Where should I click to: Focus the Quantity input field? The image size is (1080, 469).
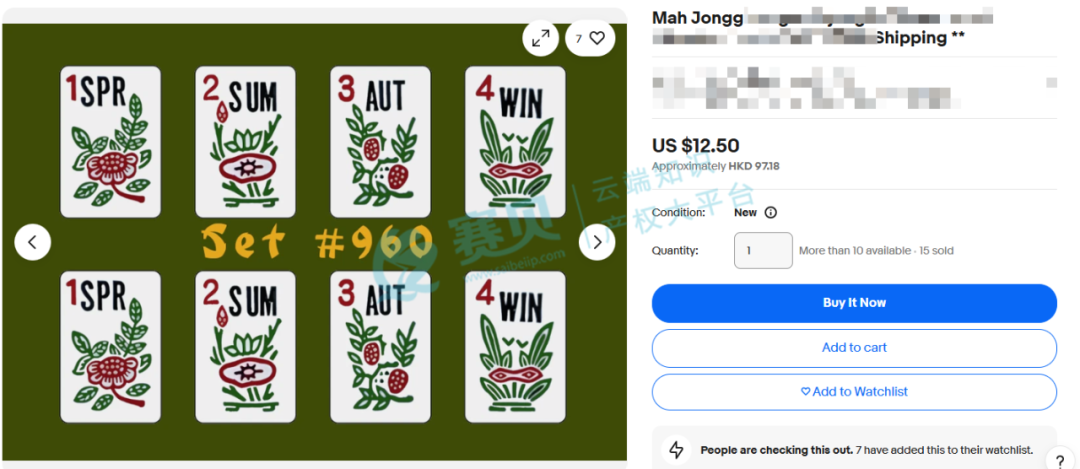(x=763, y=251)
